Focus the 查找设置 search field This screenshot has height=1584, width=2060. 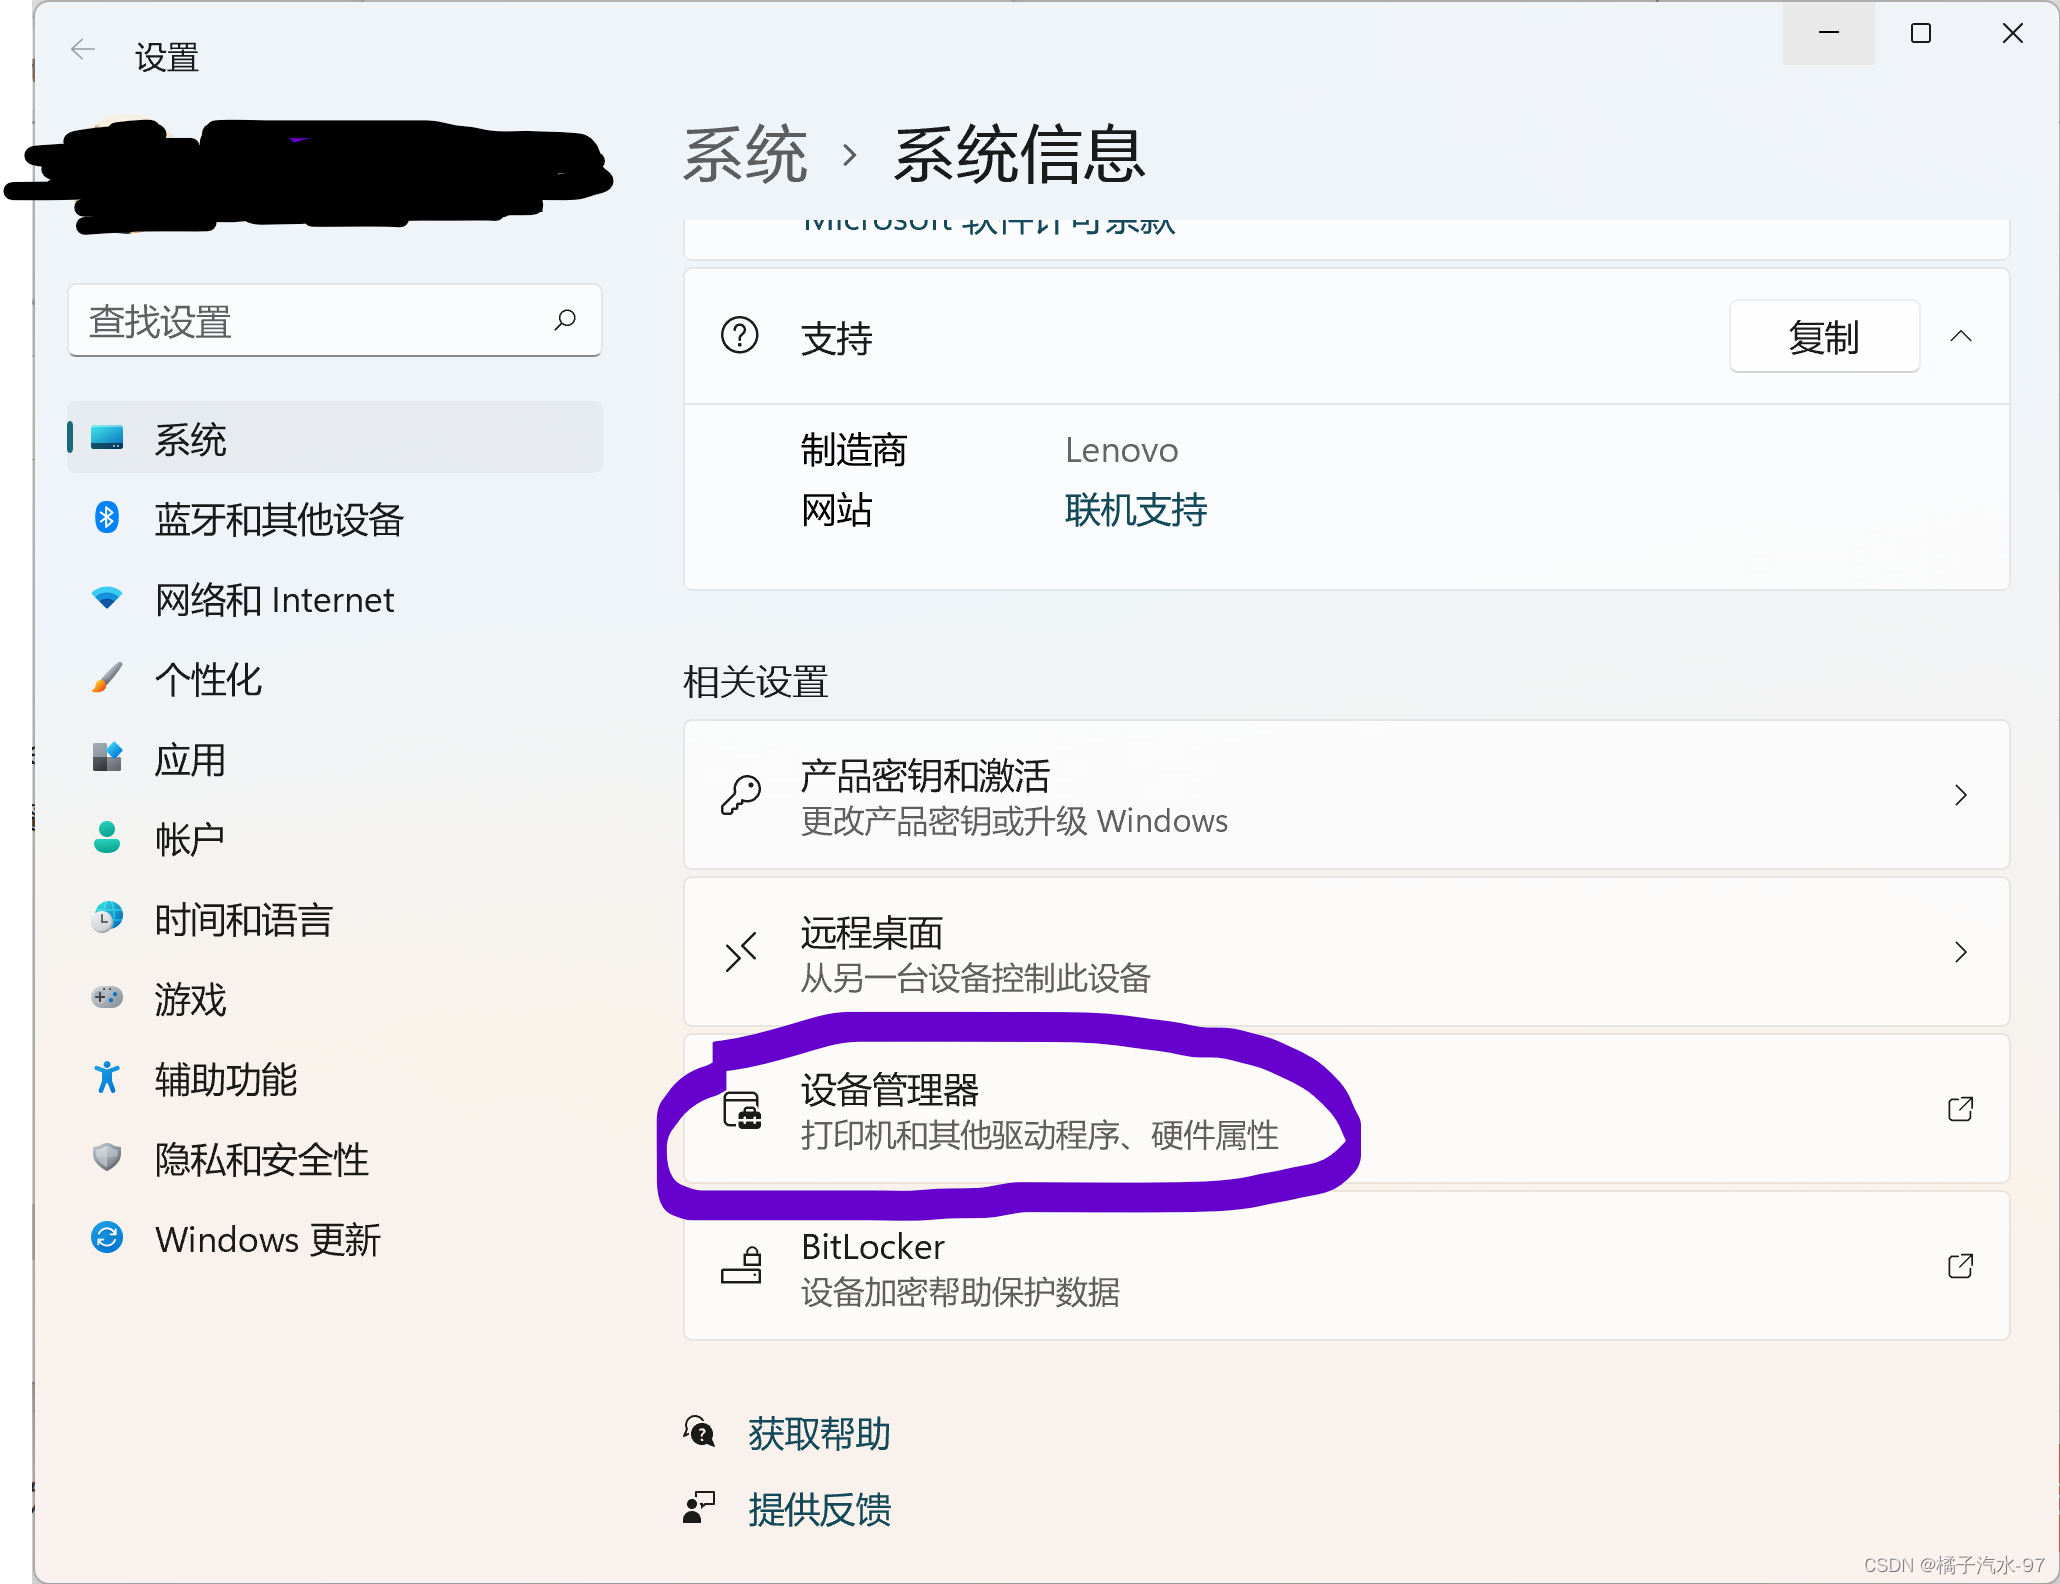point(310,322)
